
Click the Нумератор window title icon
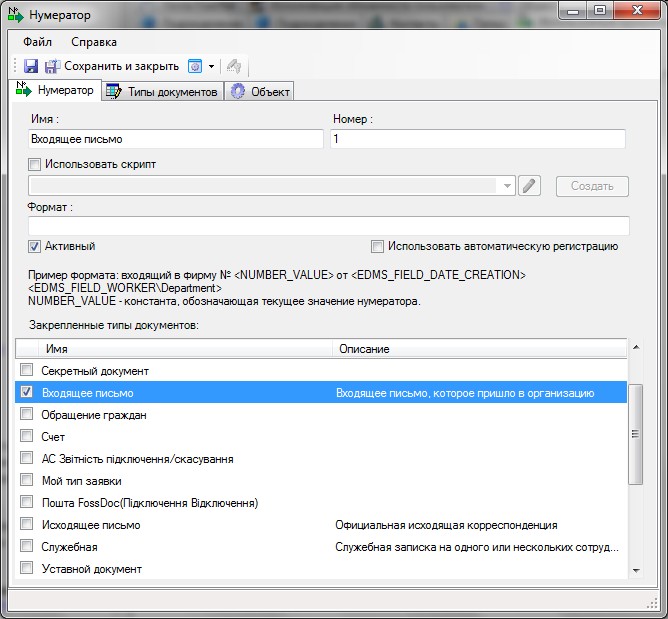tap(16, 13)
